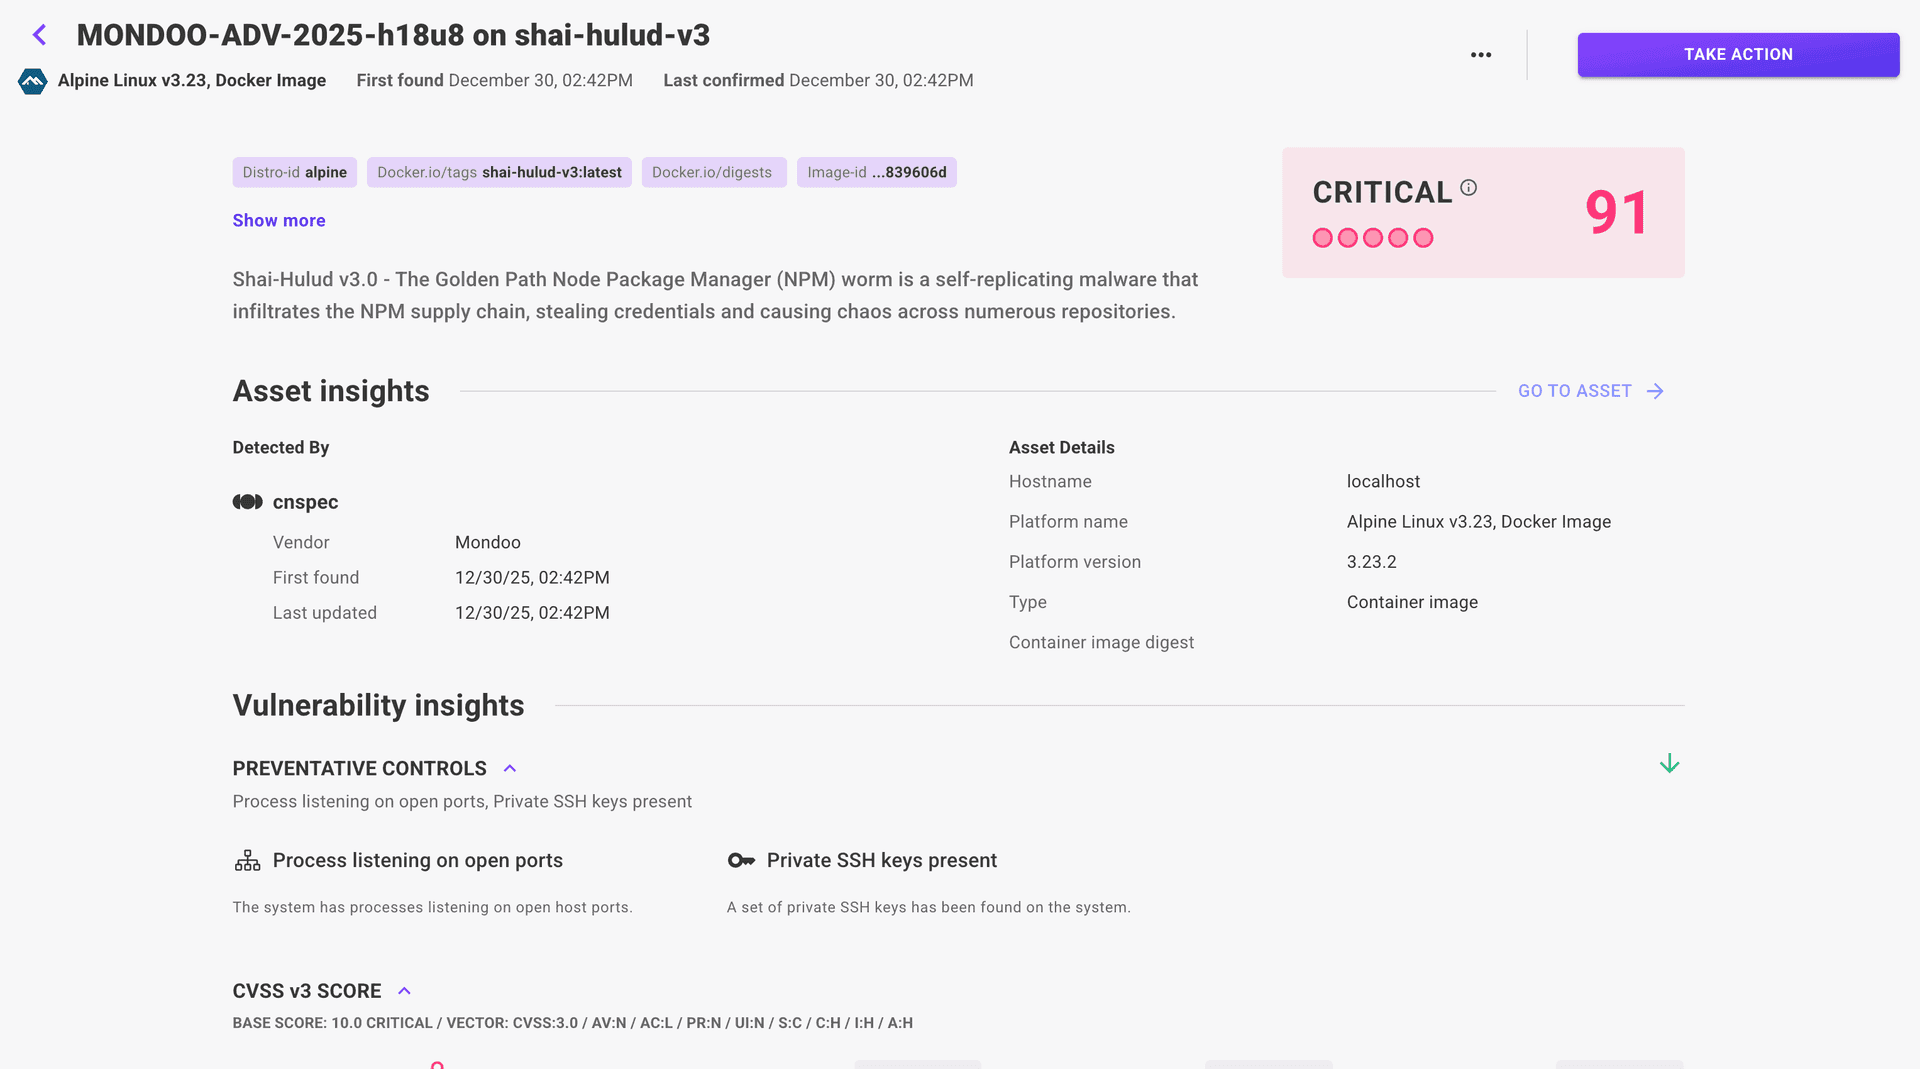Navigate back using the purple chevron arrow
The width and height of the screenshot is (1920, 1069).
point(38,34)
